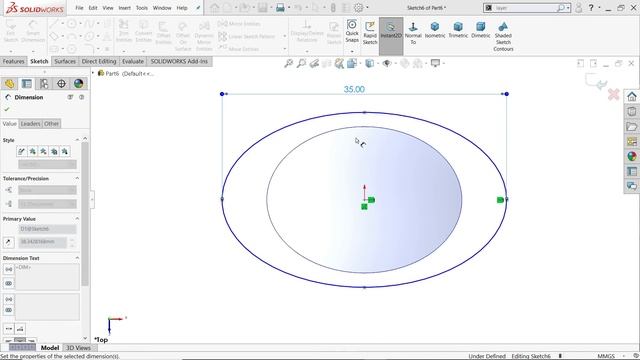The width and height of the screenshot is (640, 360).
Task: Open the PropertyManager panel tab
Action: pyautogui.click(x=27, y=84)
